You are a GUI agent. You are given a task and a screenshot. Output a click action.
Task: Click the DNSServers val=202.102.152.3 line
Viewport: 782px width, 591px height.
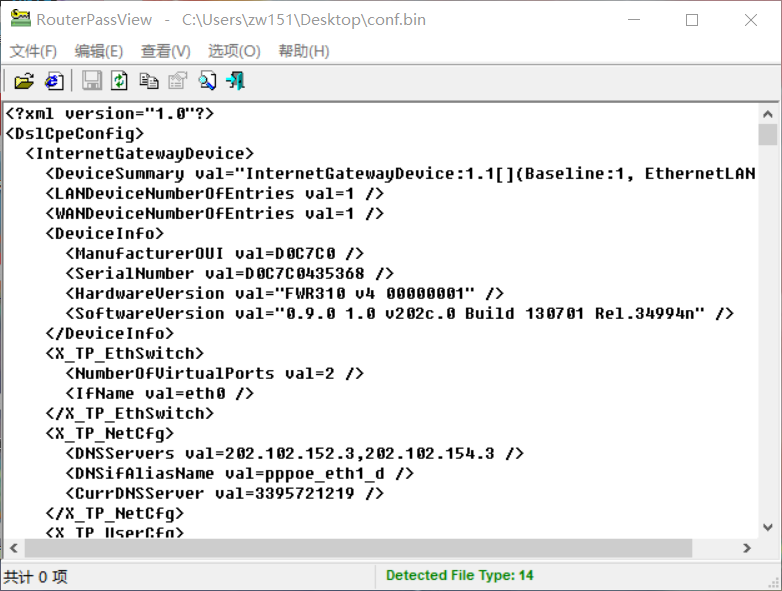(294, 453)
